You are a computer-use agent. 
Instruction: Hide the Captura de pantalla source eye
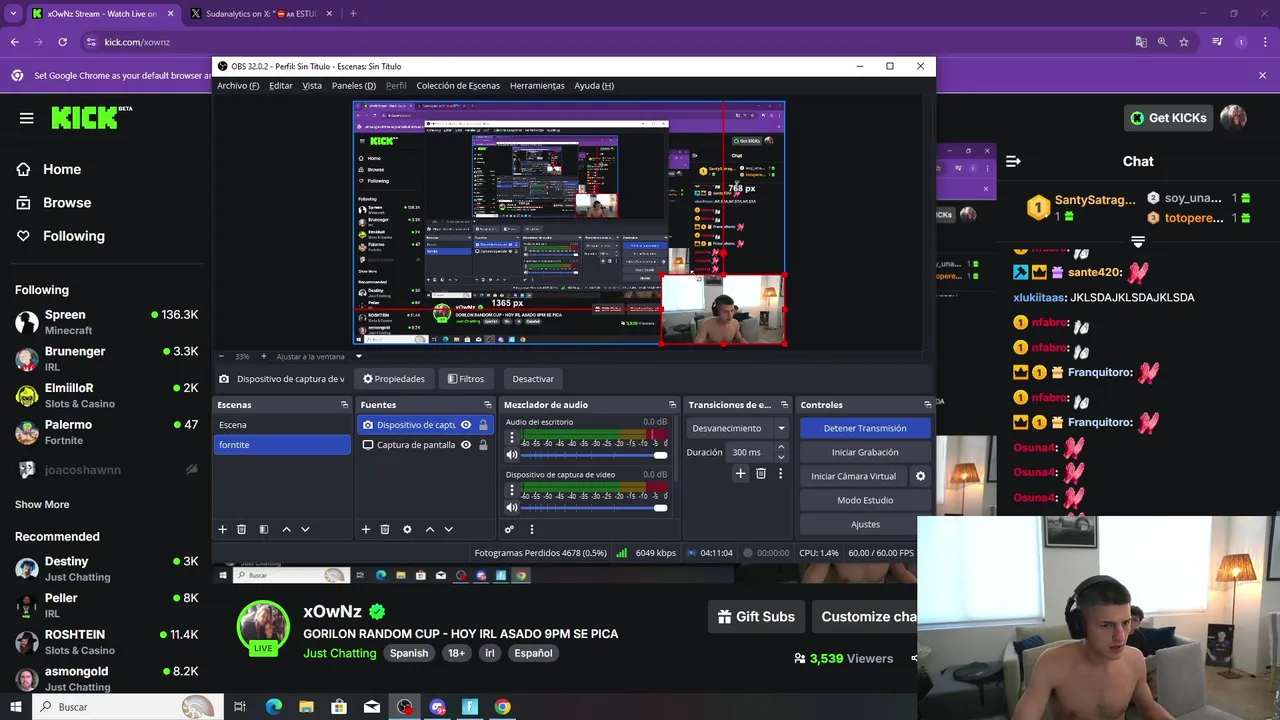[466, 445]
